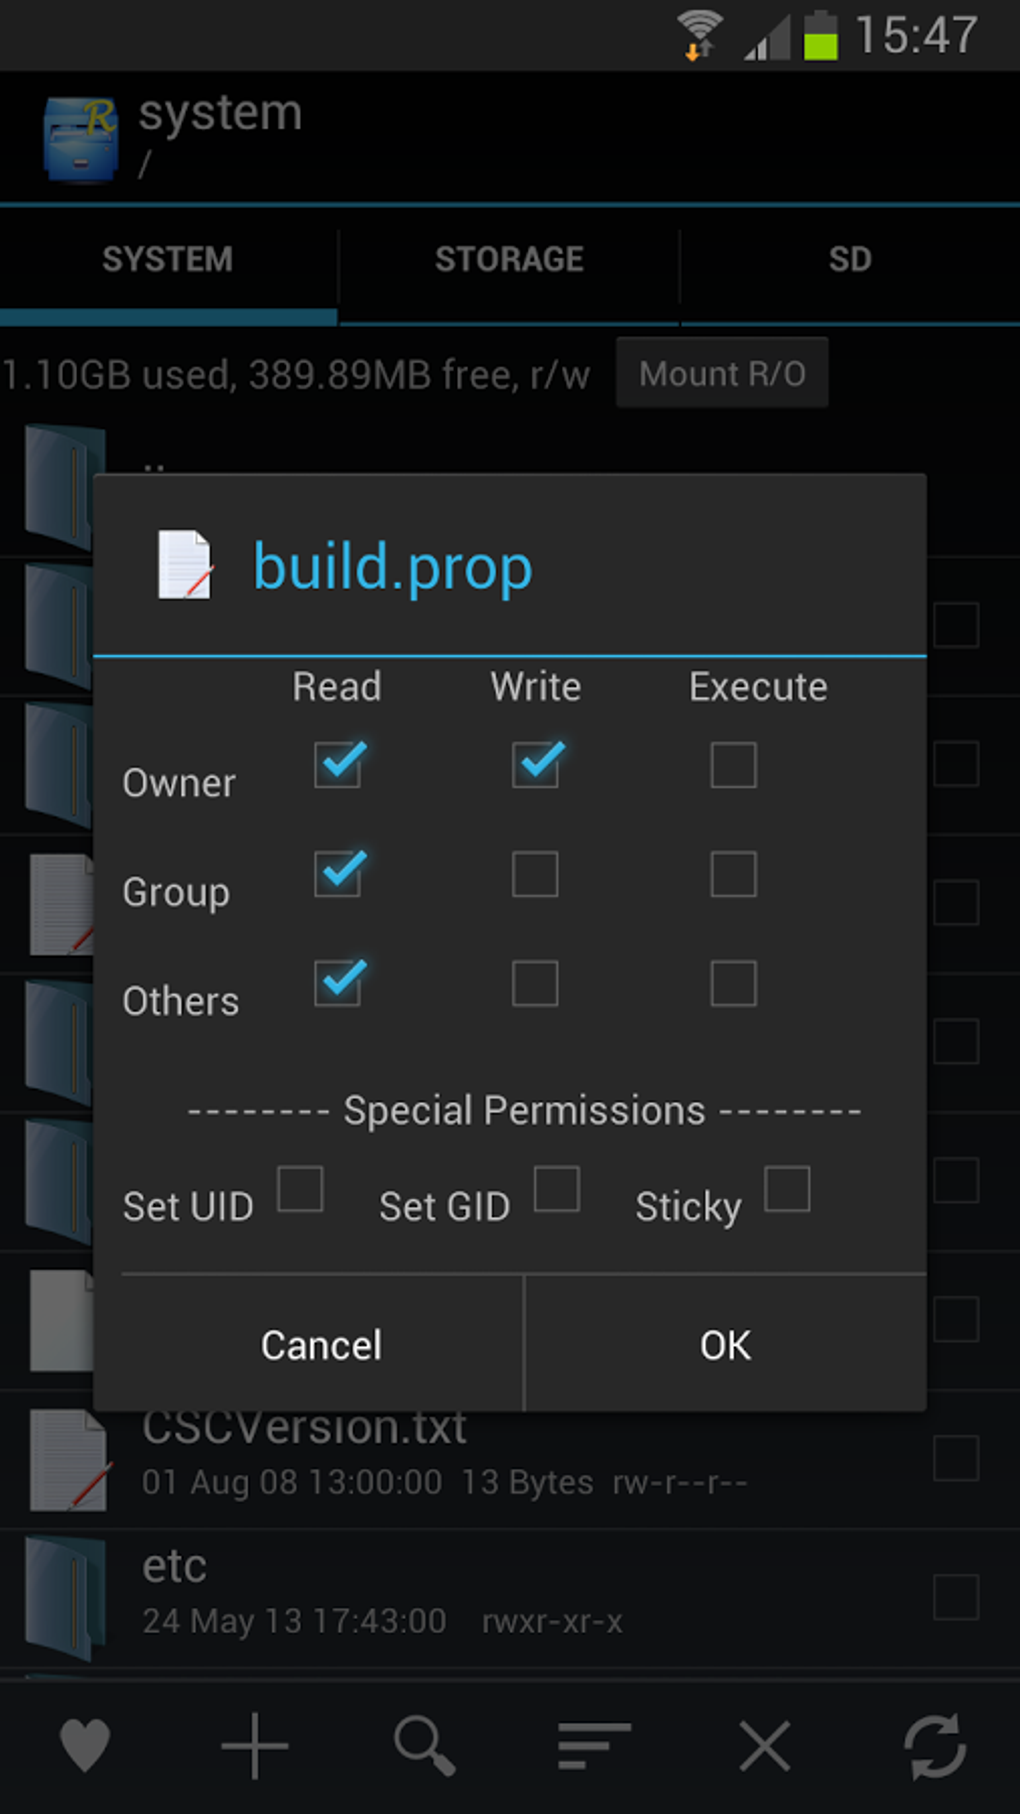
Task: Tap the favorites heart icon
Action: click(x=85, y=1746)
